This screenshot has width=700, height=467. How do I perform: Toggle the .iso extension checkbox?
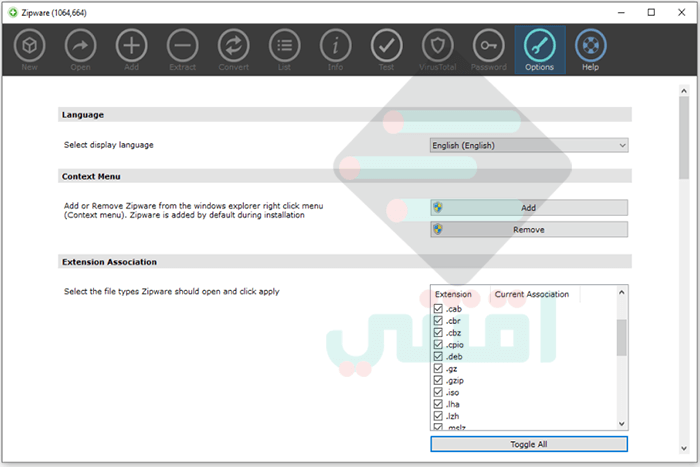(438, 392)
